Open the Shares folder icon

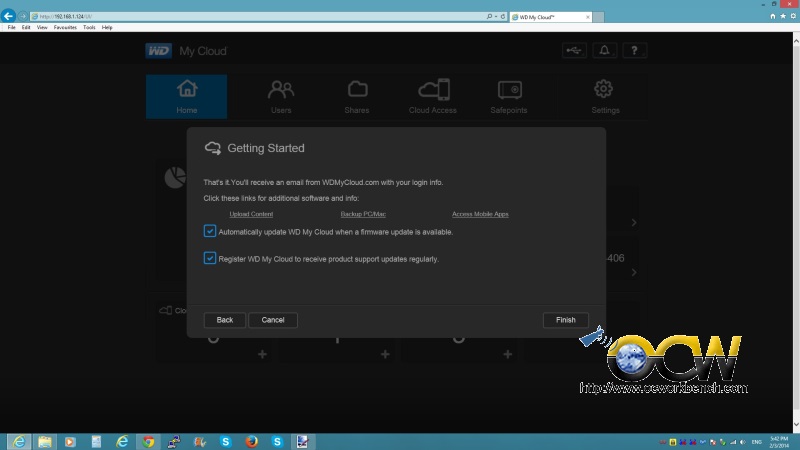coord(357,89)
